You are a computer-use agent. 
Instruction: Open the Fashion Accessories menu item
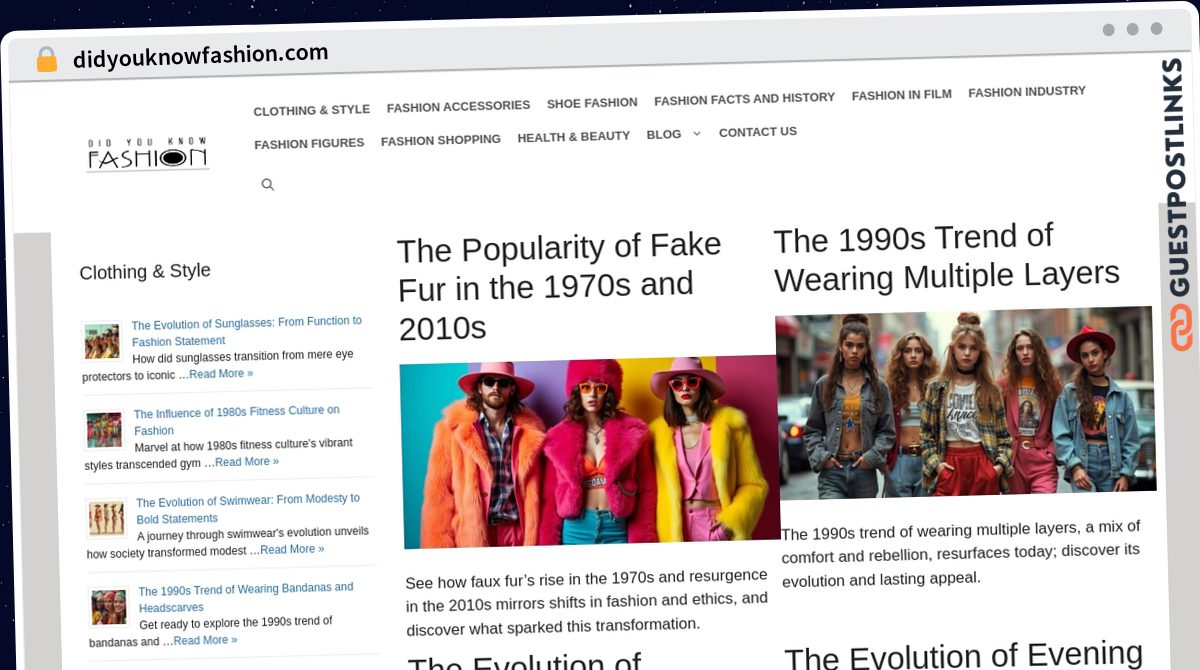coord(458,106)
